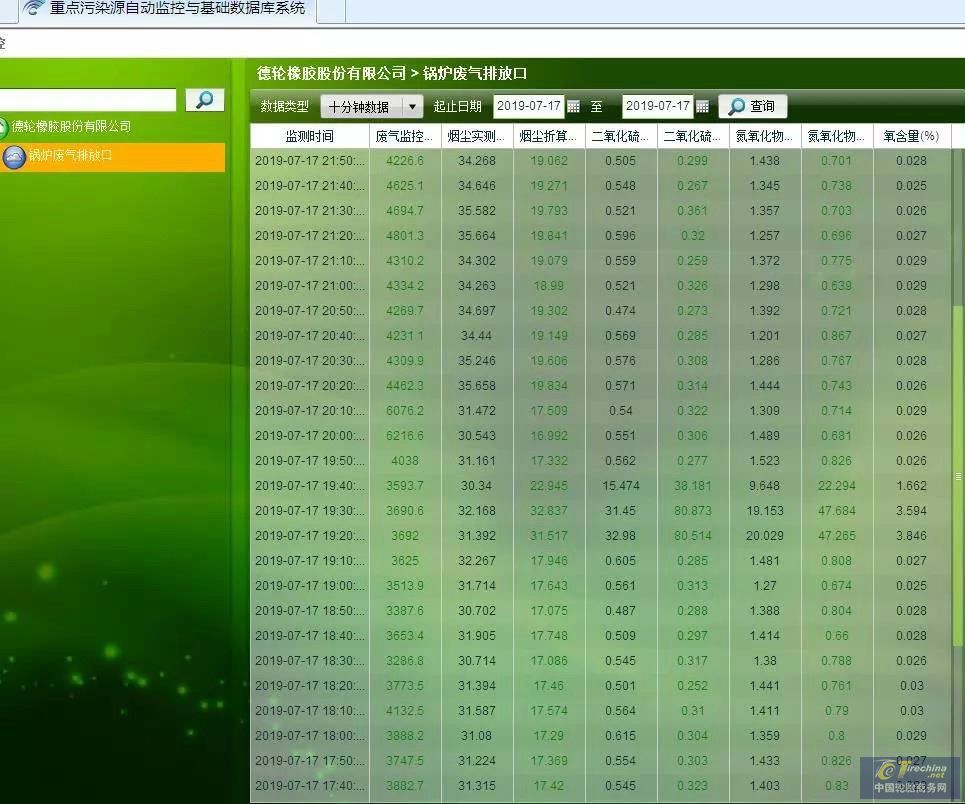Screen dimensions: 965x804
Task: Select row 2019-07-17 18:40 time cell
Action: (310, 636)
